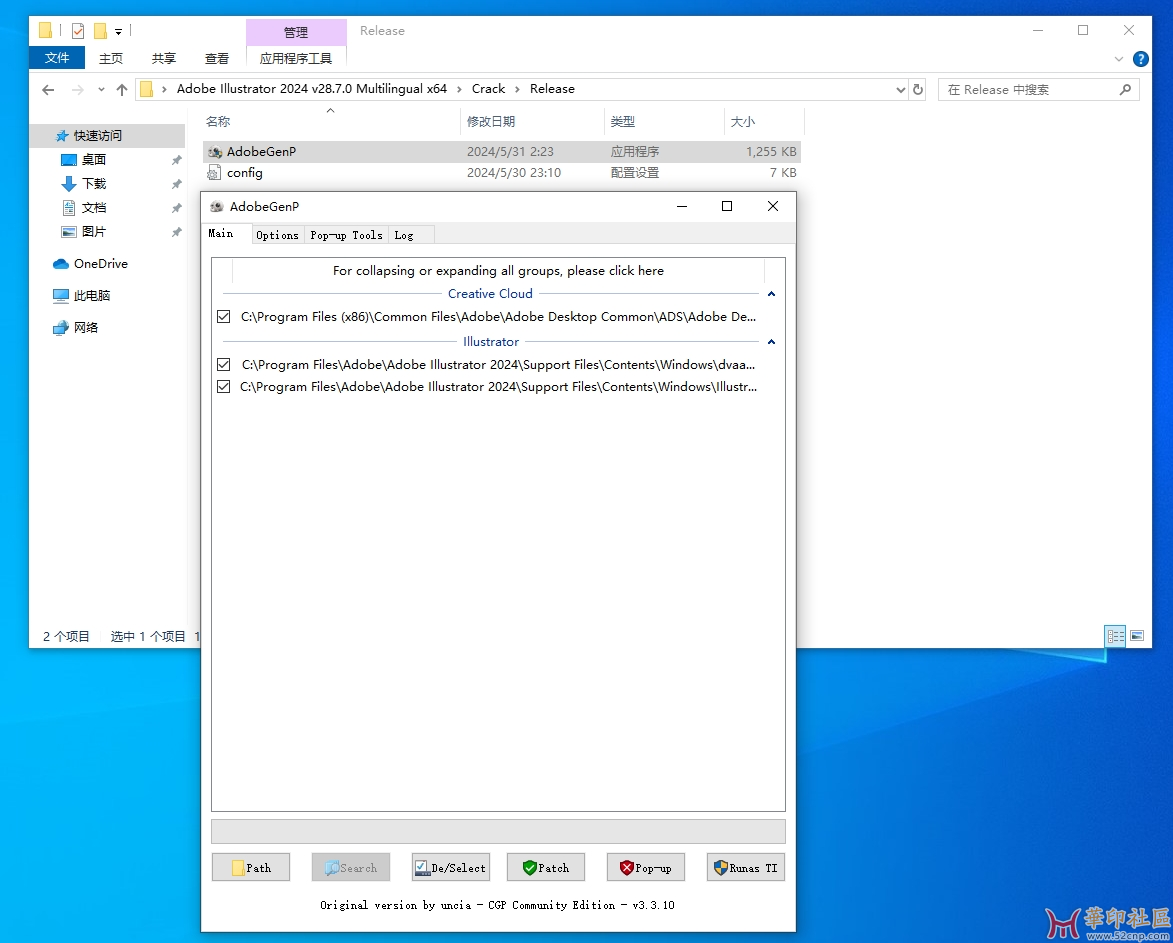The height and width of the screenshot is (943, 1173).
Task: Click the AdobeGenP title bar app icon
Action: point(217,206)
